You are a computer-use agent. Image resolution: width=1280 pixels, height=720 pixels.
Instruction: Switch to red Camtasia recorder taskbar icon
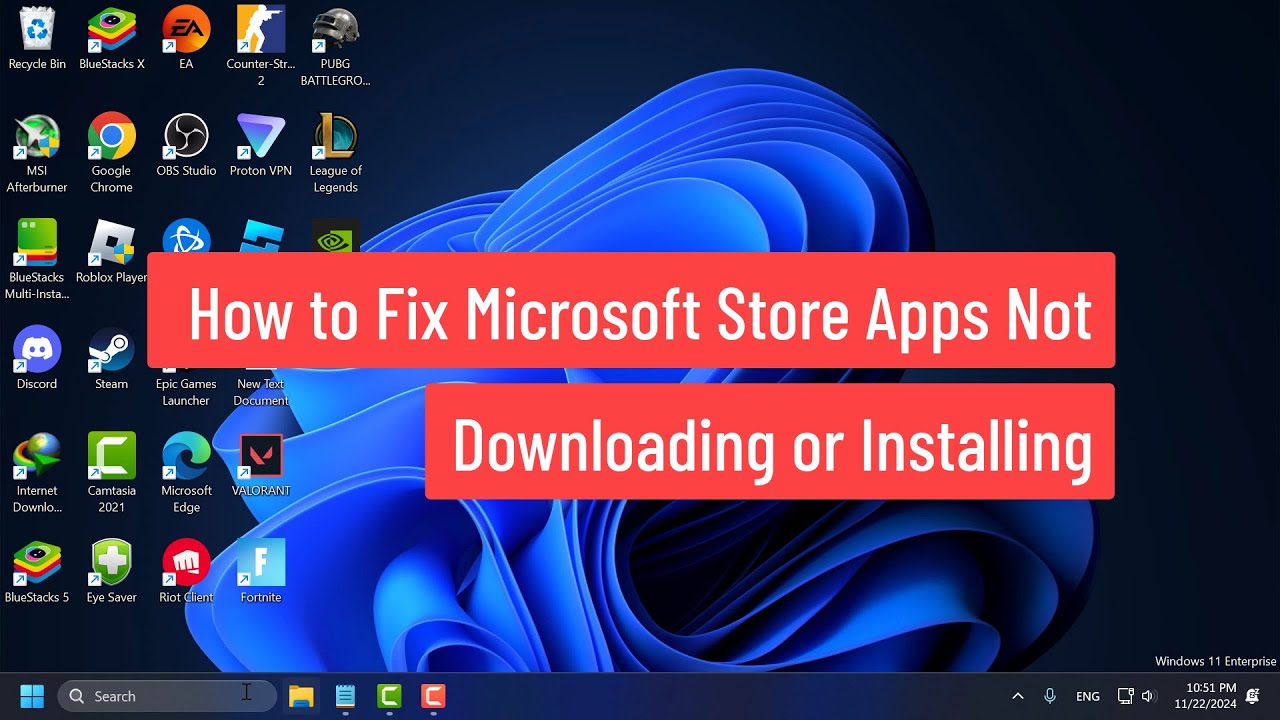click(x=433, y=696)
